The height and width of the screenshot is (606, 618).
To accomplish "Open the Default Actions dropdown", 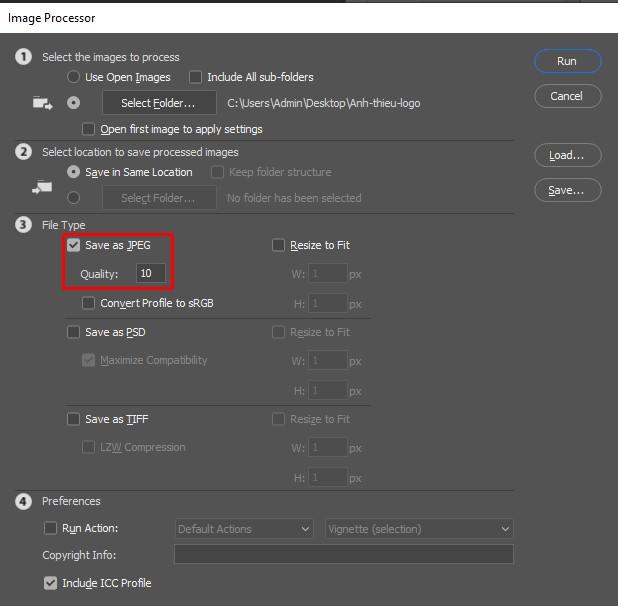I will pos(246,528).
